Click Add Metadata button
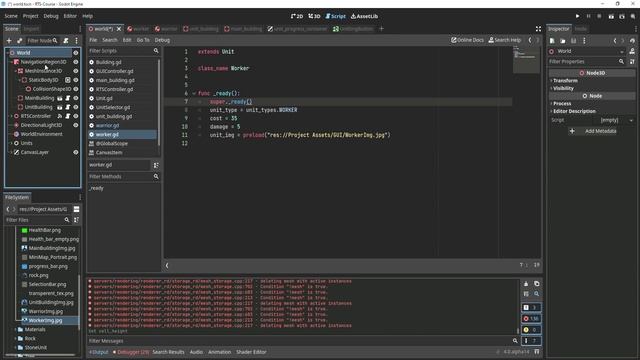The height and width of the screenshot is (360, 640). coord(593,131)
